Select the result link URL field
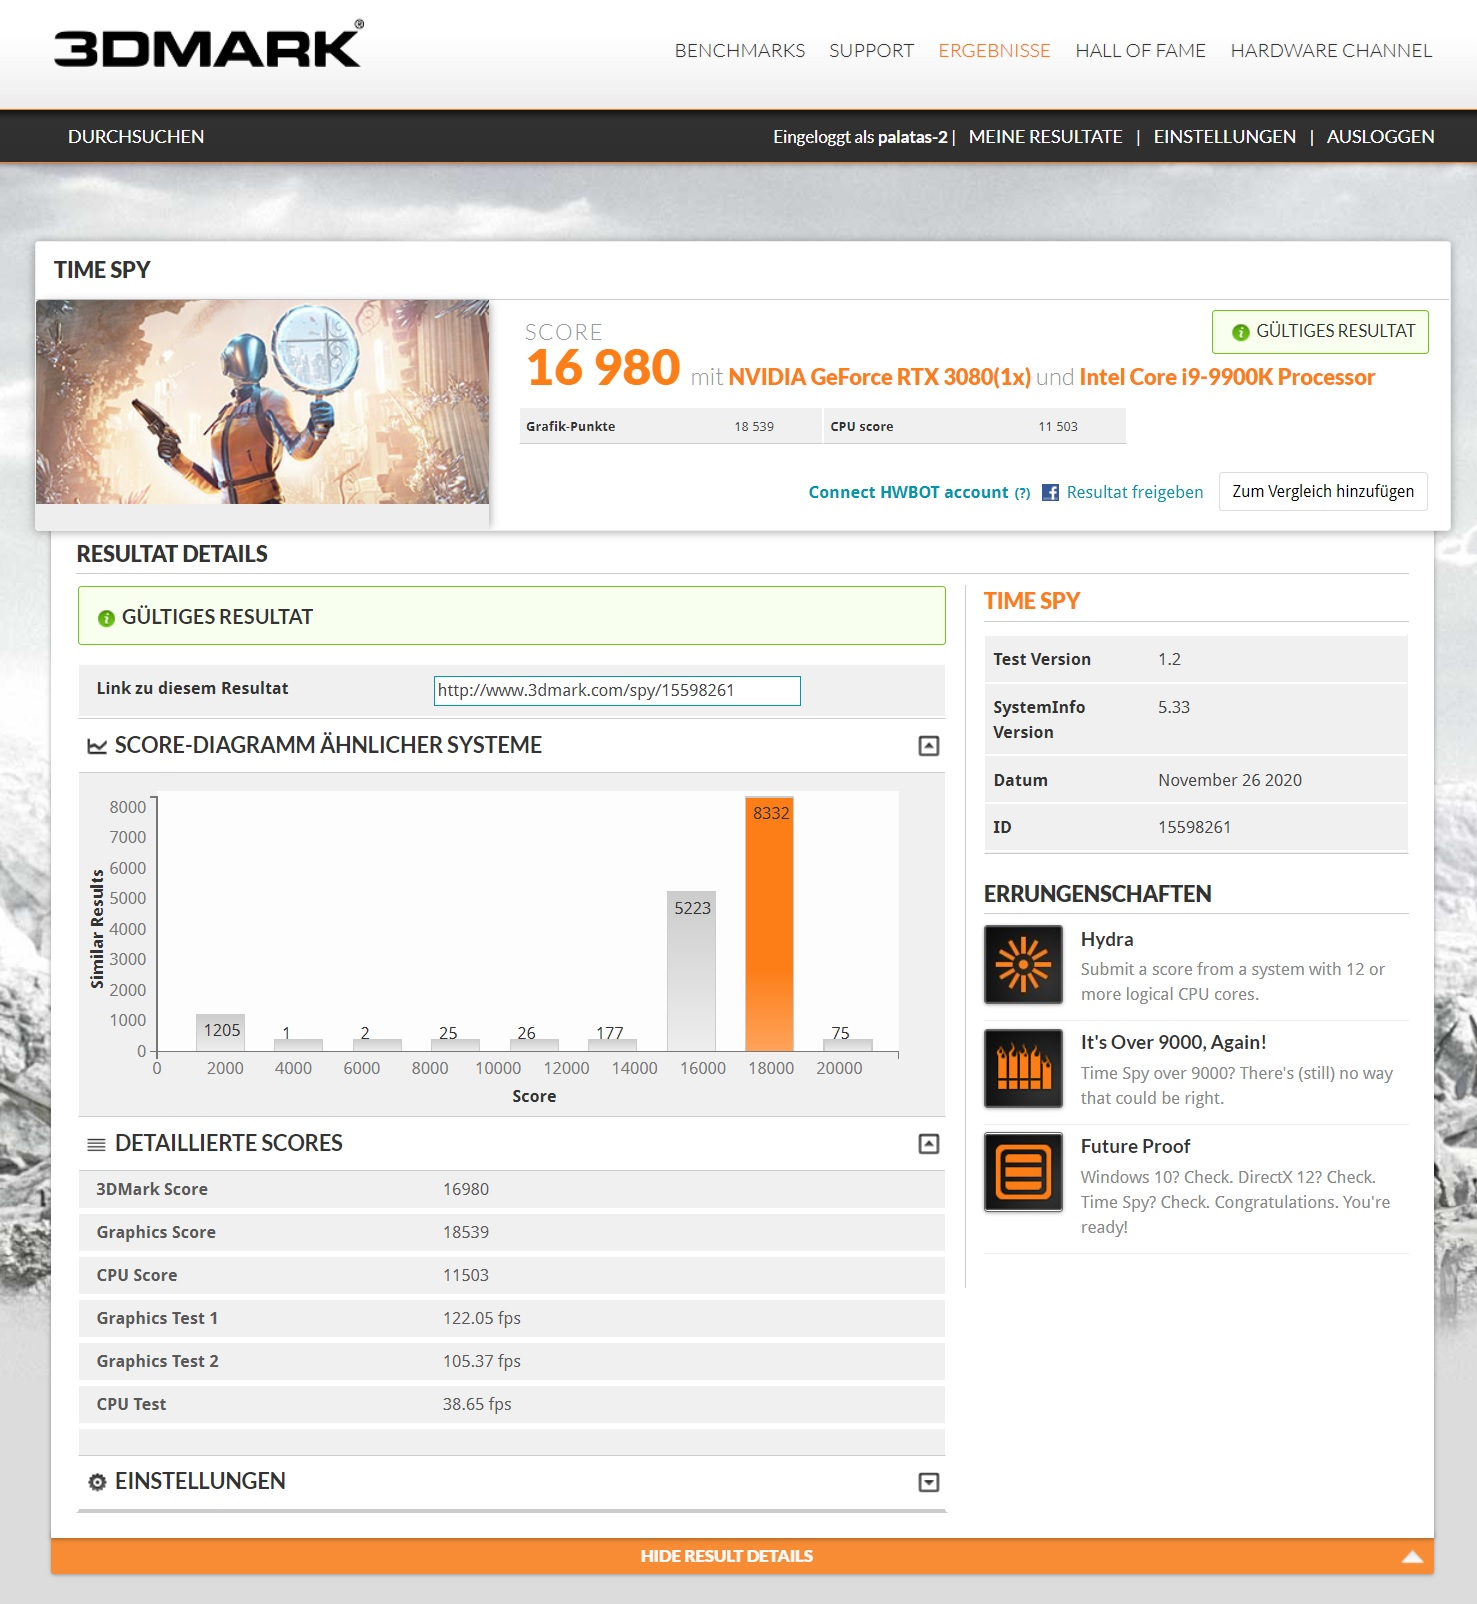Viewport: 1477px width, 1604px height. click(x=617, y=690)
